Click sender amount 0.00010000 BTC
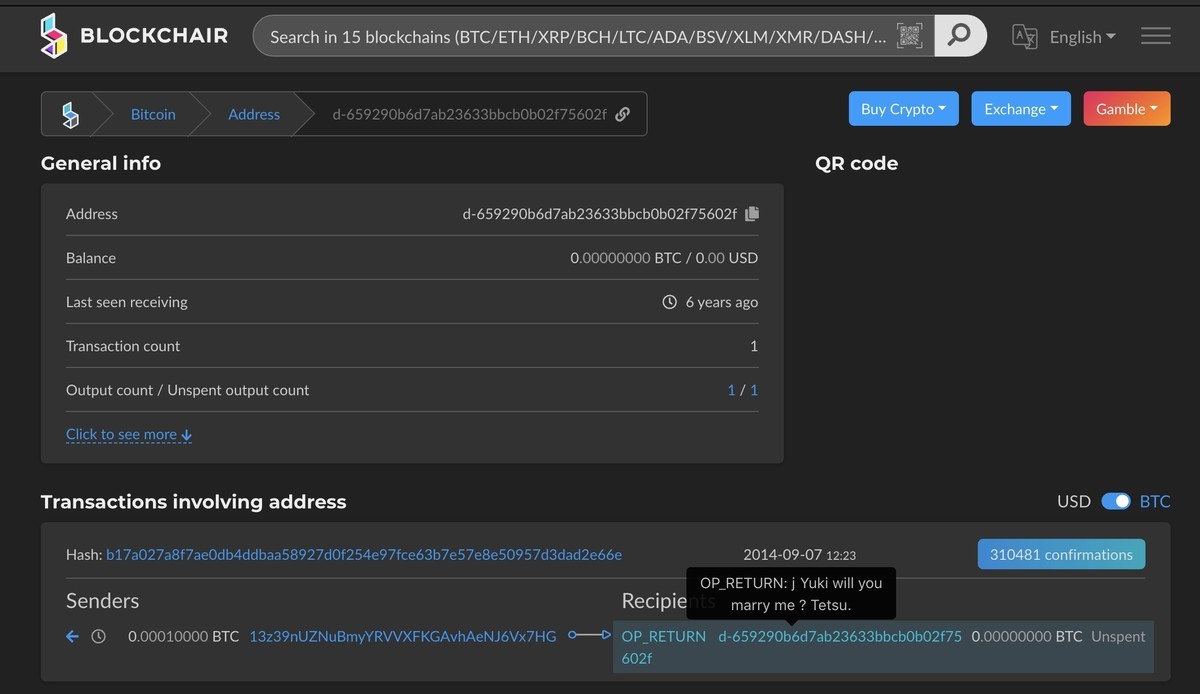 coord(184,636)
